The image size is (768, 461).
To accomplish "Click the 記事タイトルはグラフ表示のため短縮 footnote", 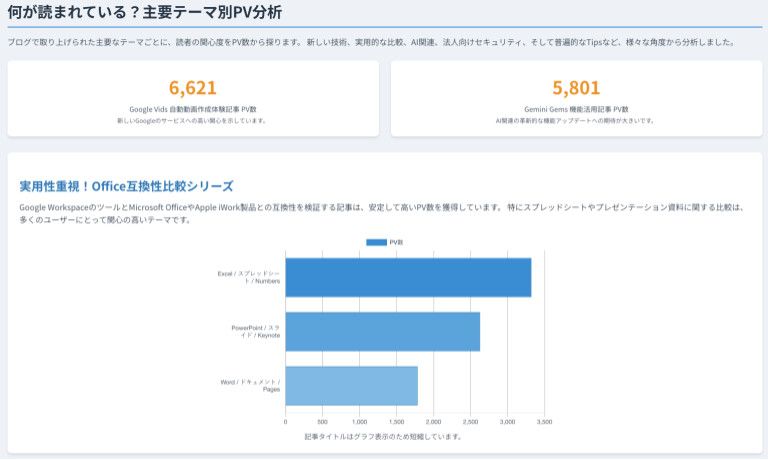I will pos(384,436).
